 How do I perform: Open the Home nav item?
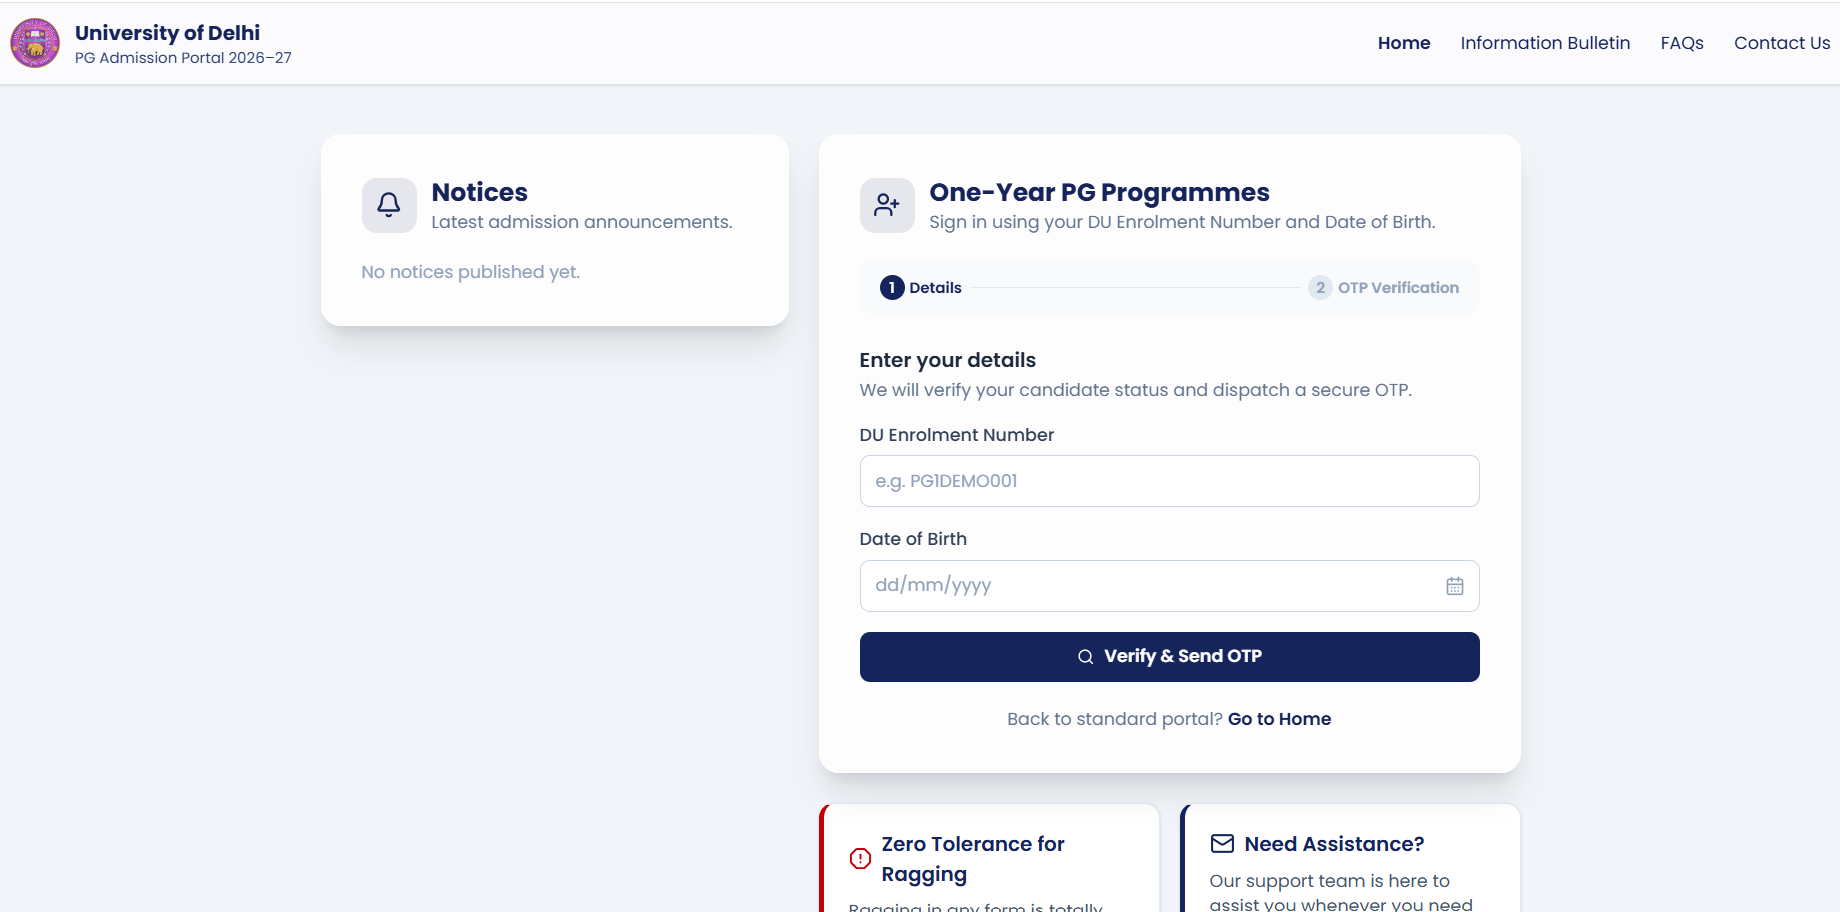tap(1404, 43)
